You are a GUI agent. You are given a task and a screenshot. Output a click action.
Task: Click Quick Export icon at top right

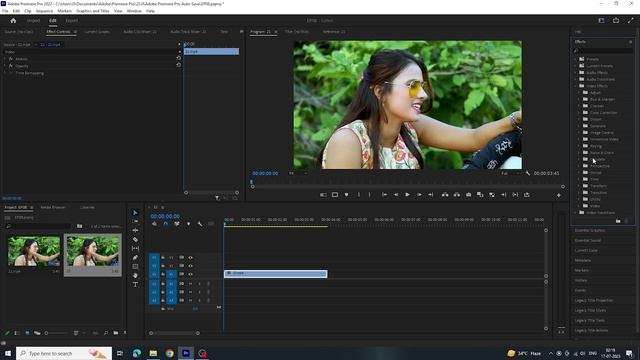pos(616,20)
